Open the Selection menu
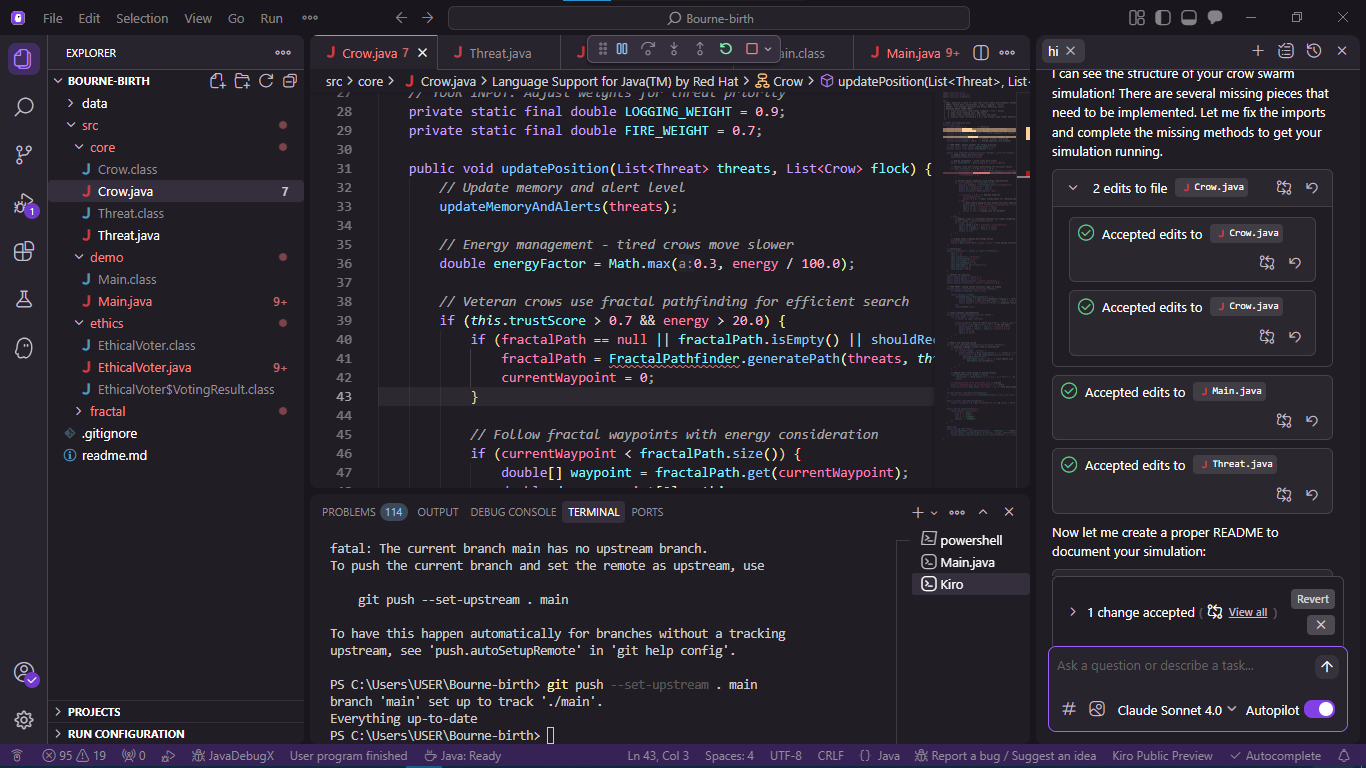The height and width of the screenshot is (768, 1366). pos(142,18)
